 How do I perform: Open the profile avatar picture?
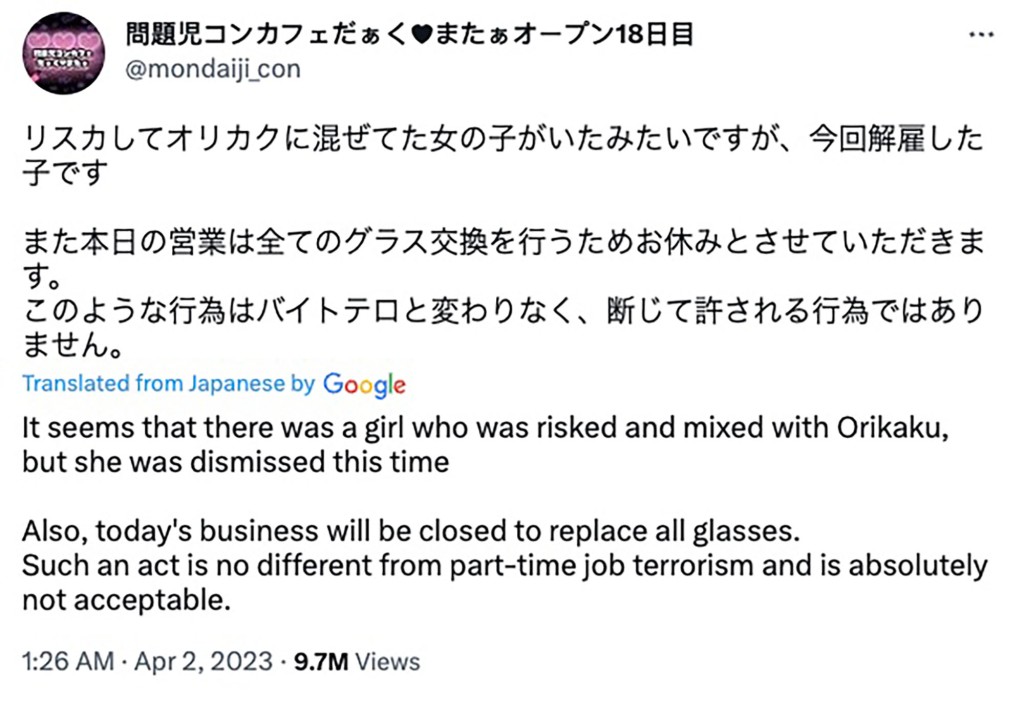point(64,53)
